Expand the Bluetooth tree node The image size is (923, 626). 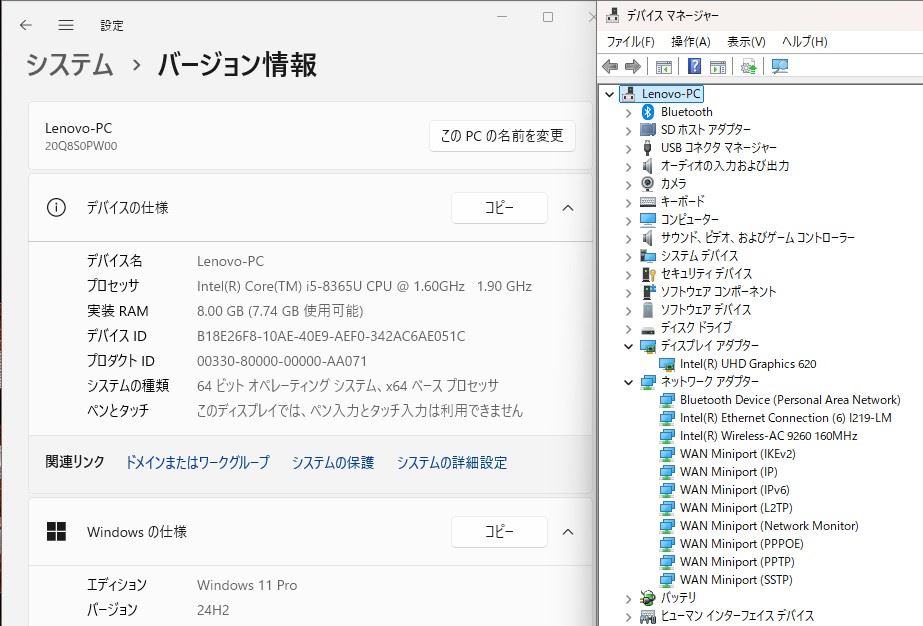coord(629,112)
